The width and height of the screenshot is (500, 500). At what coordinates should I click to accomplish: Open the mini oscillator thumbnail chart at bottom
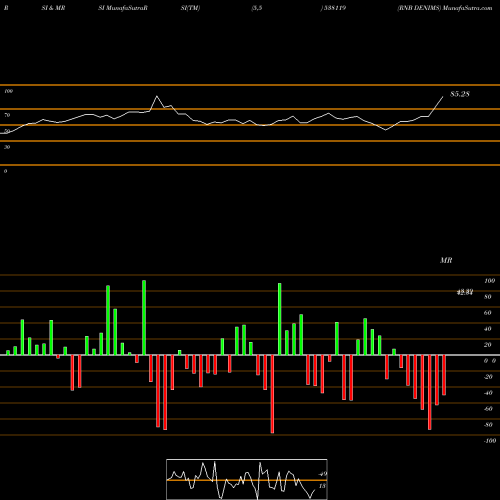(247, 479)
